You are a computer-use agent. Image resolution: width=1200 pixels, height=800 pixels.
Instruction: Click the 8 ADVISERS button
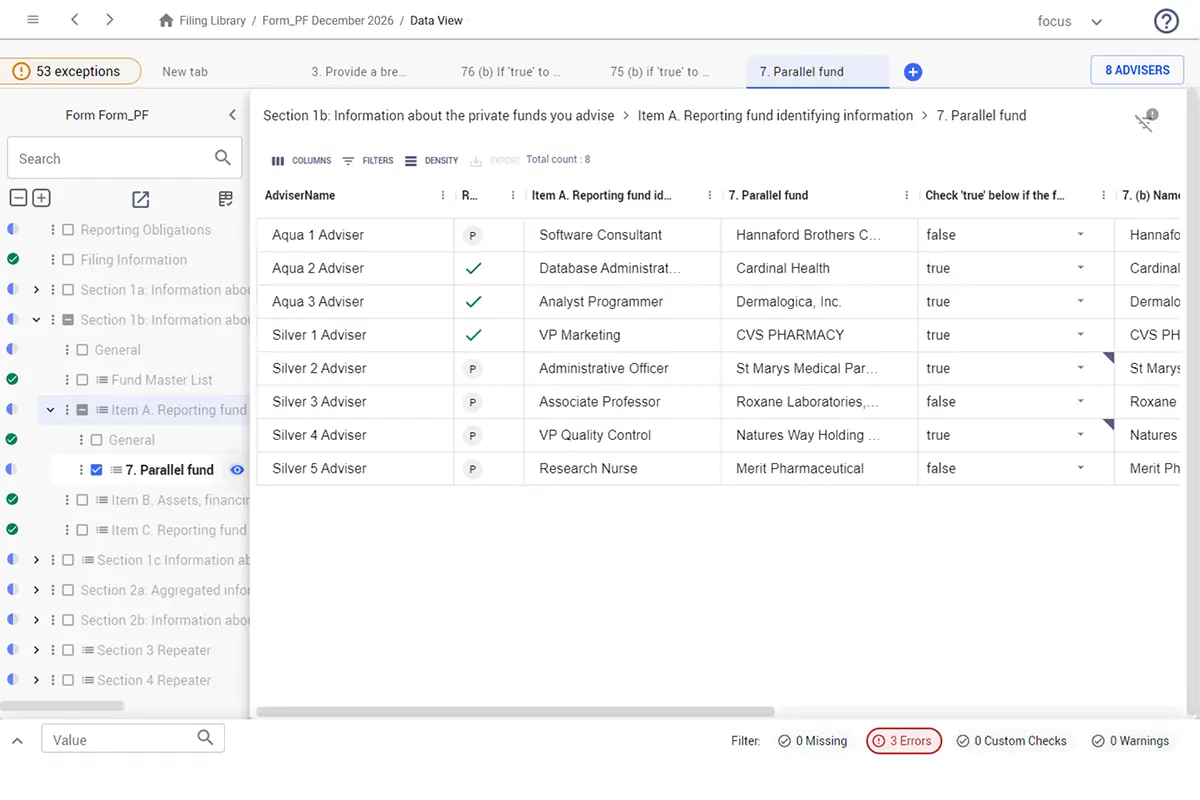(1137, 70)
